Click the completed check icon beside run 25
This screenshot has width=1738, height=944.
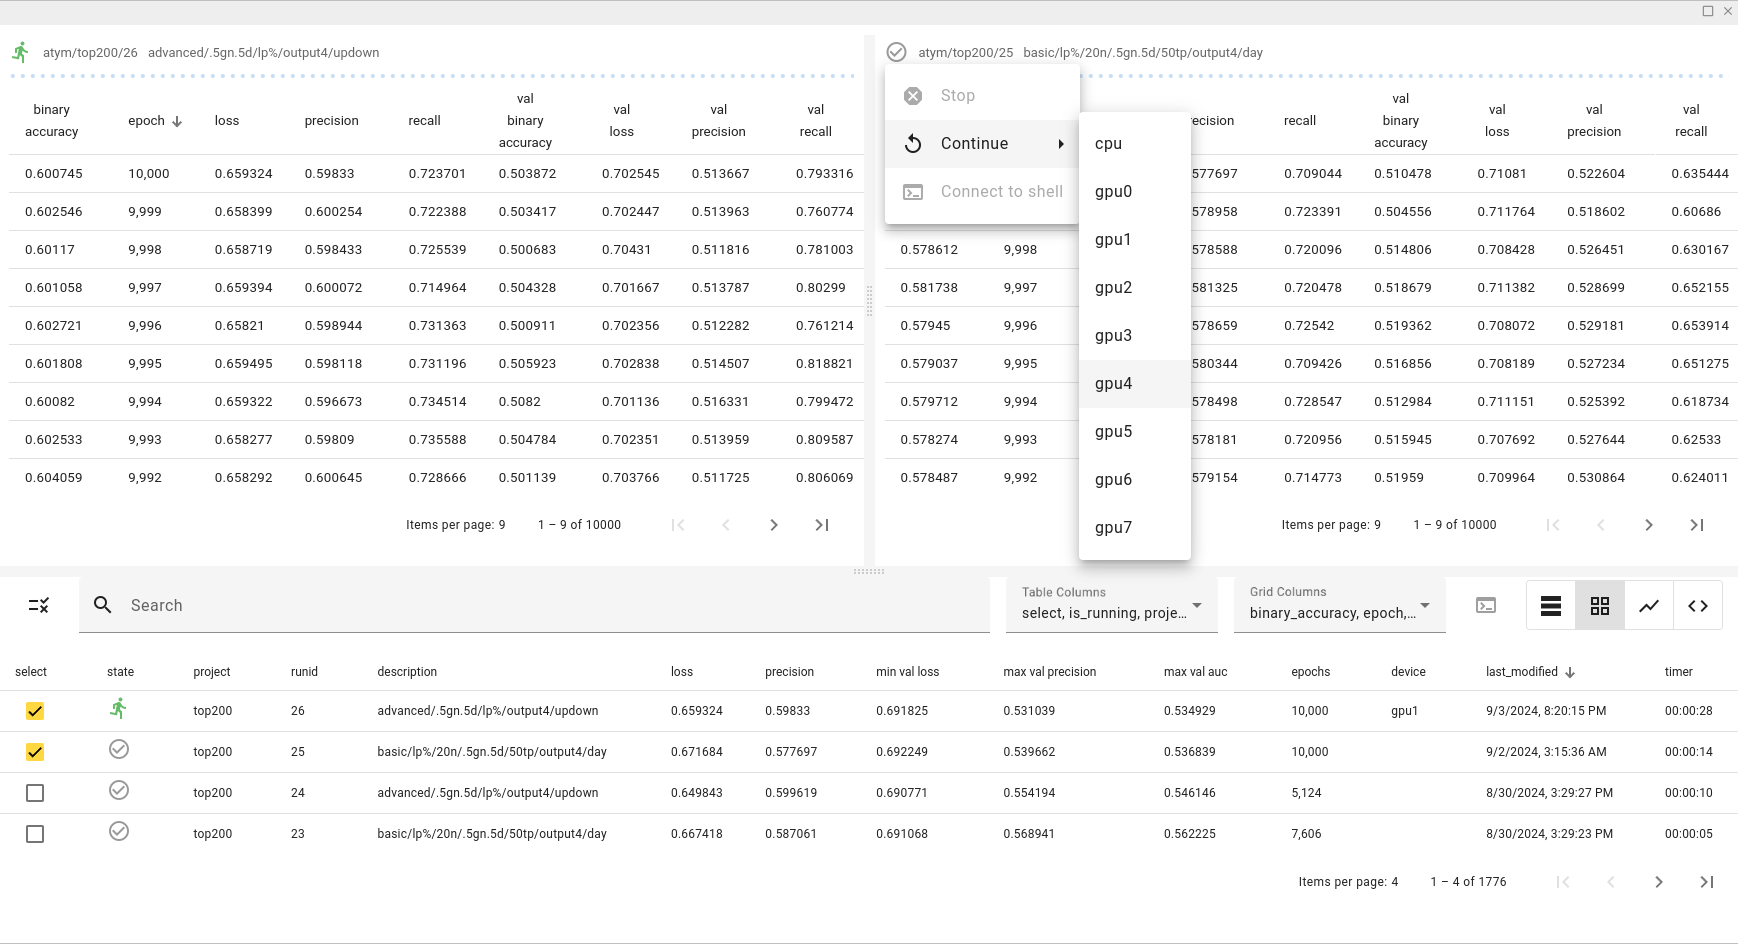point(119,751)
